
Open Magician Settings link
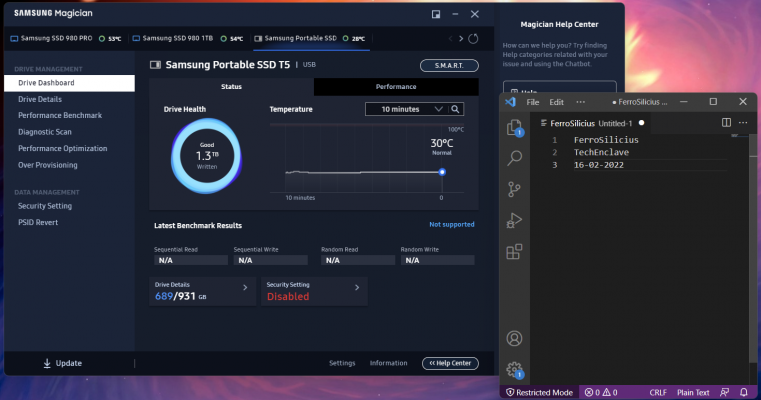pyautogui.click(x=342, y=363)
